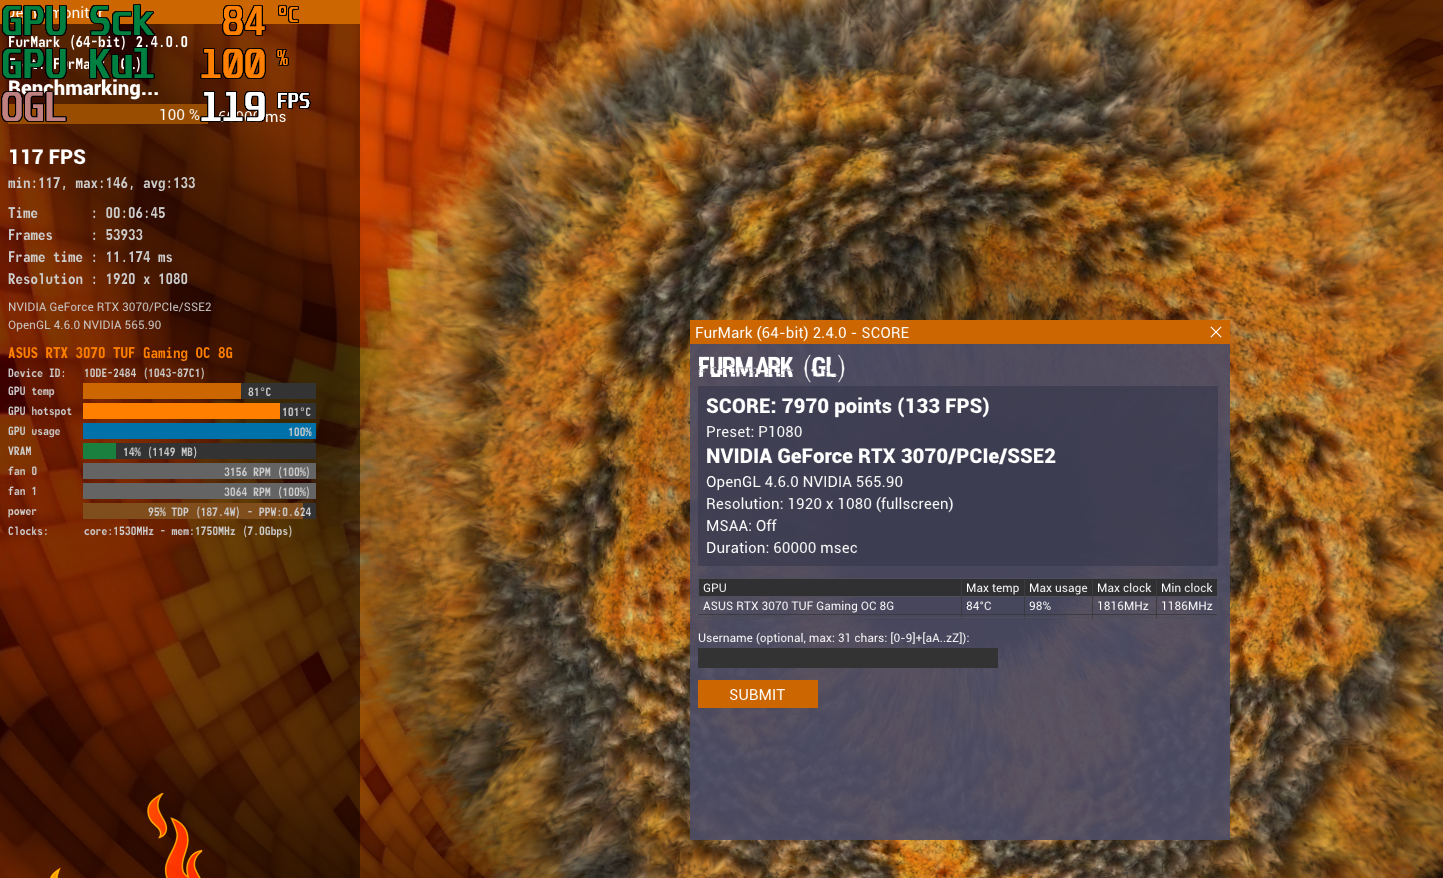Click the flame logo in the overlay panel
Image resolution: width=1443 pixels, height=878 pixels.
pos(176,836)
